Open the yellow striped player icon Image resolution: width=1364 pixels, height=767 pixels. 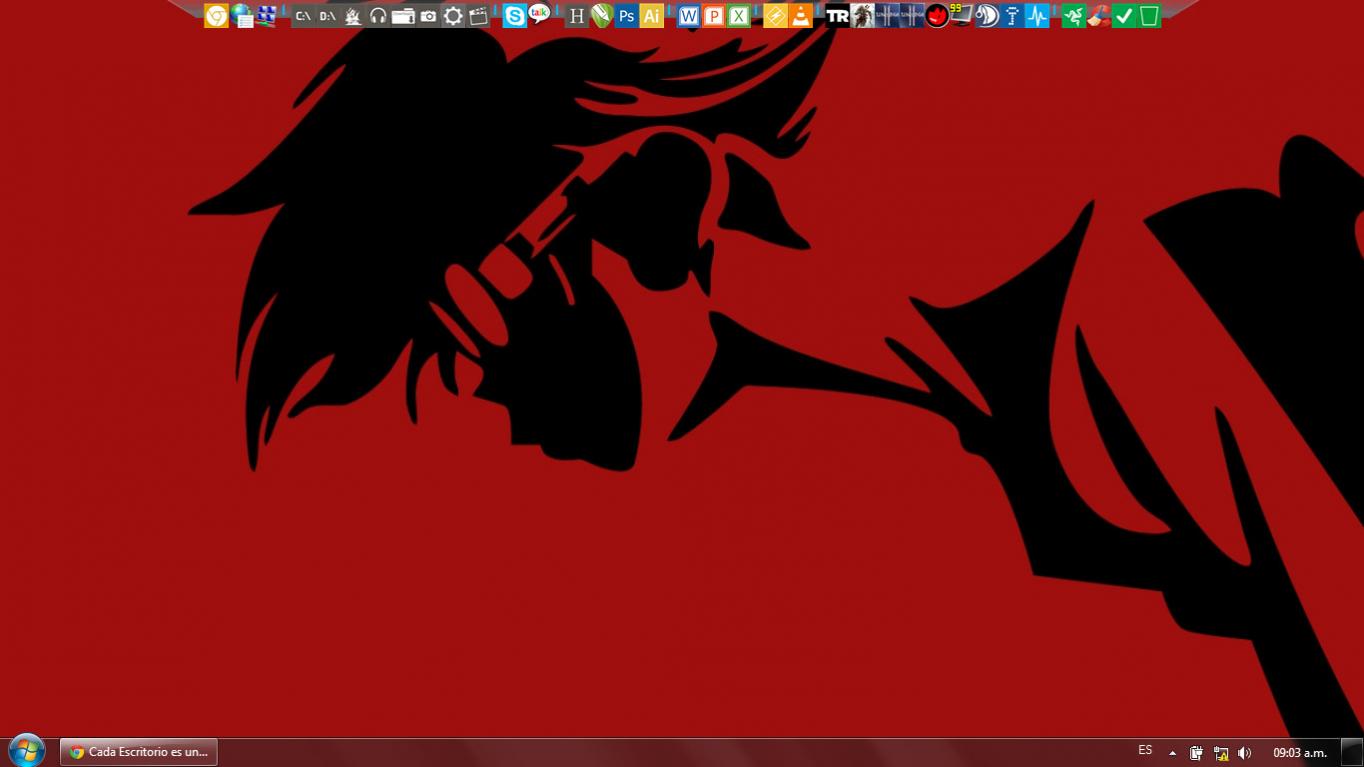[775, 16]
